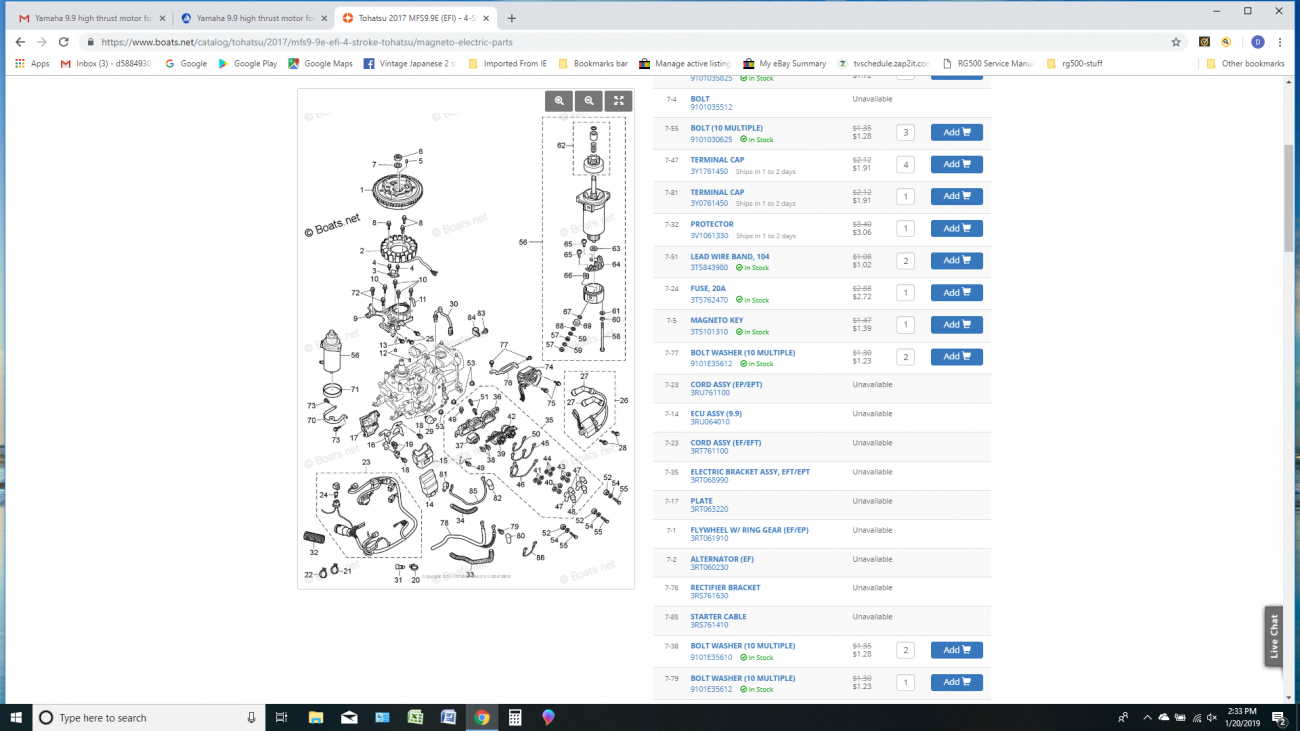The image size is (1300, 731).
Task: Edit quantity field for MAGNETO KEY
Action: 905,325
